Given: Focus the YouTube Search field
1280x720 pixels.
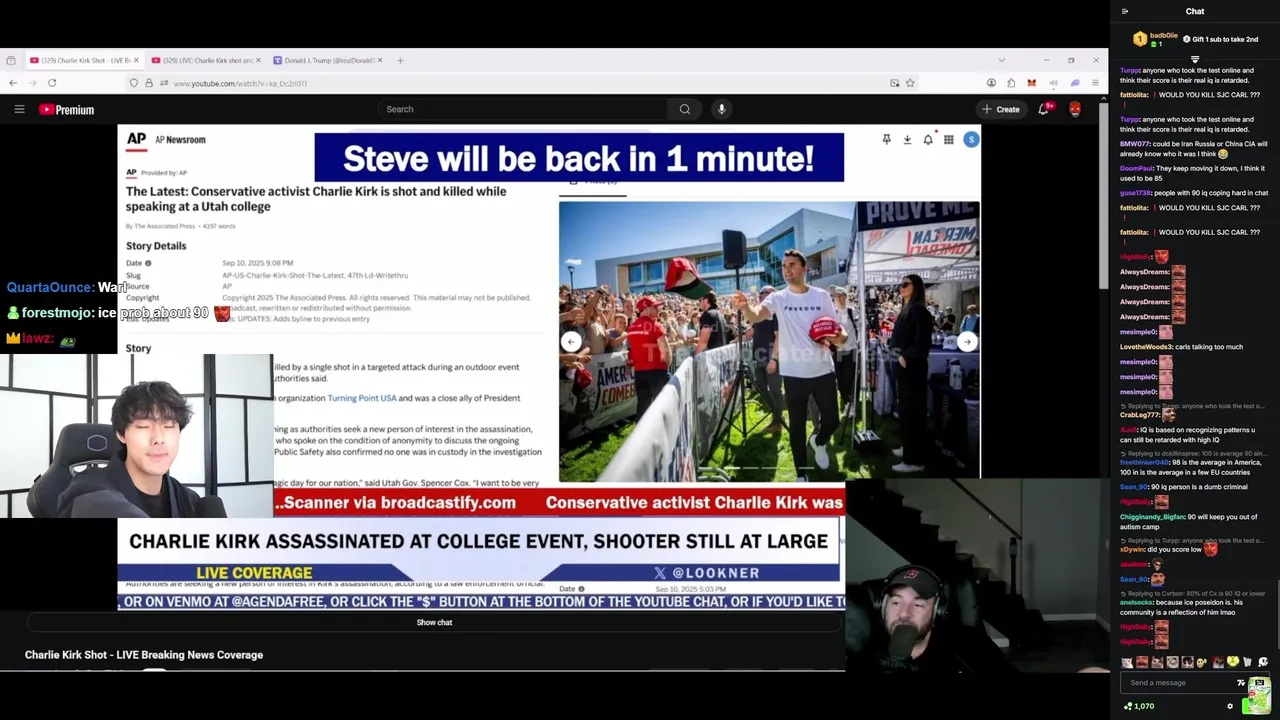Looking at the screenshot, I should pos(523,109).
